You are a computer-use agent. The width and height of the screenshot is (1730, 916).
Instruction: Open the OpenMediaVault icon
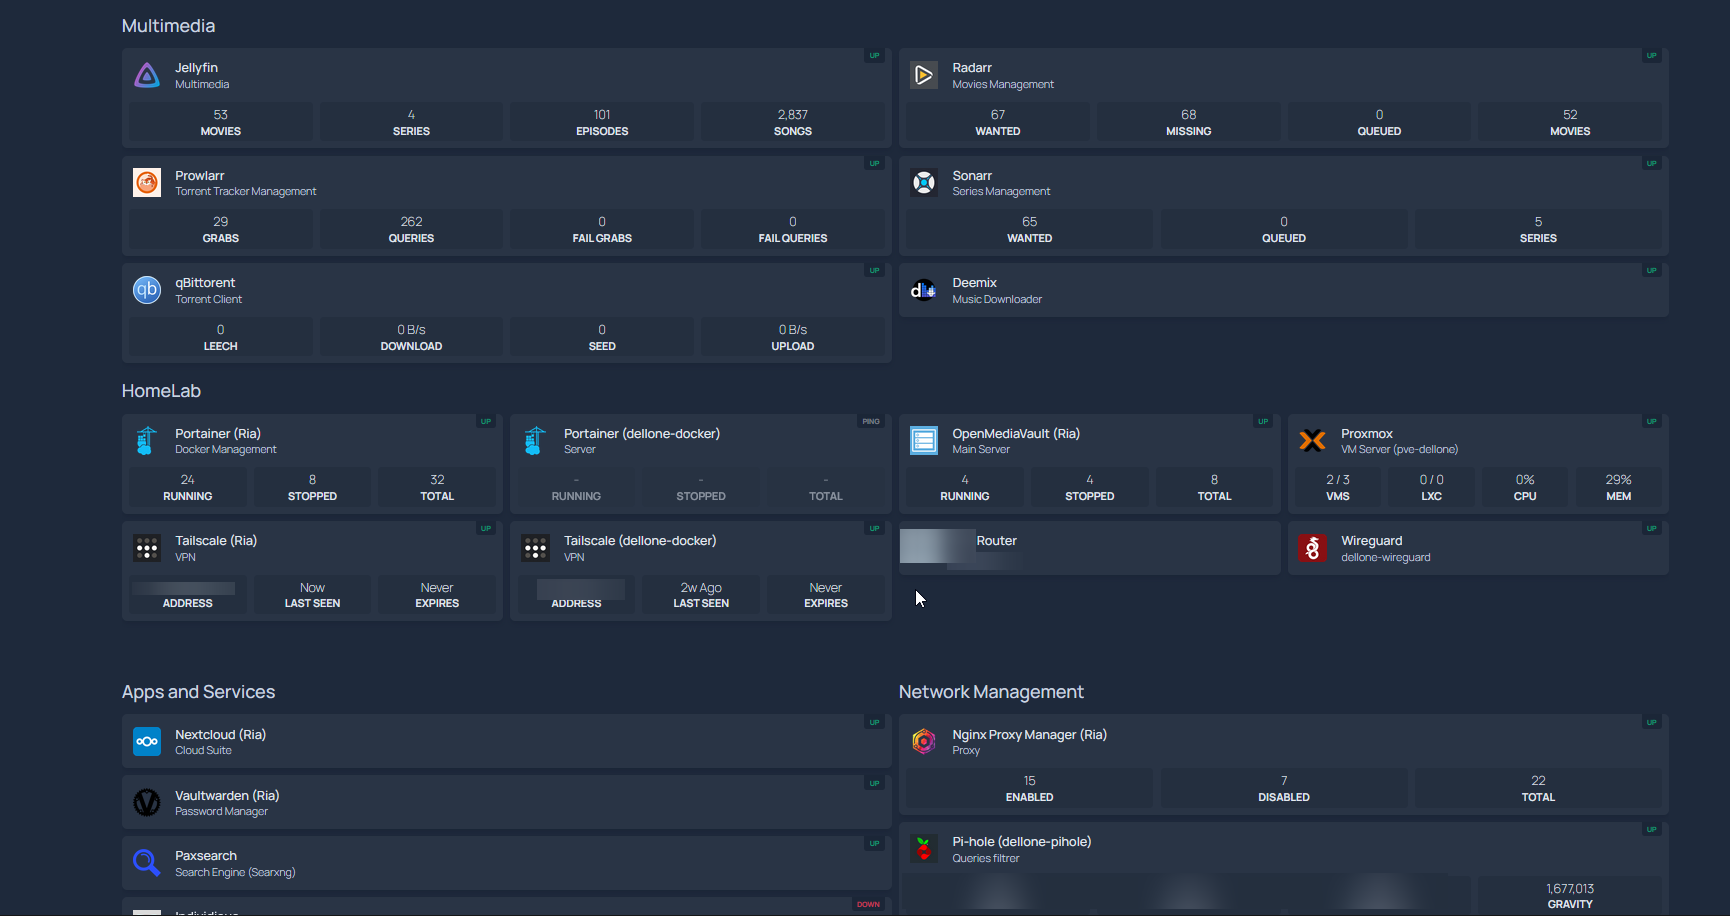point(924,441)
